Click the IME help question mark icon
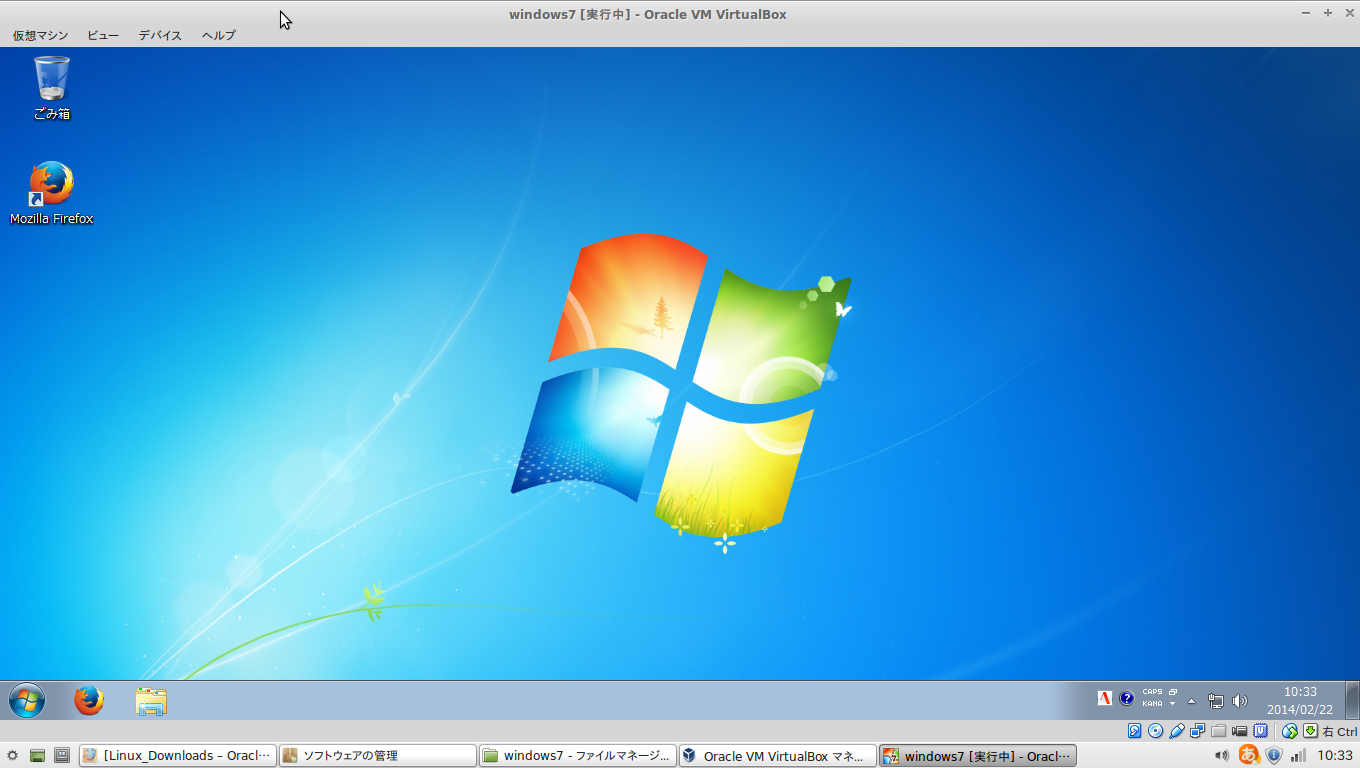The image size is (1360, 768). pyautogui.click(x=1127, y=698)
